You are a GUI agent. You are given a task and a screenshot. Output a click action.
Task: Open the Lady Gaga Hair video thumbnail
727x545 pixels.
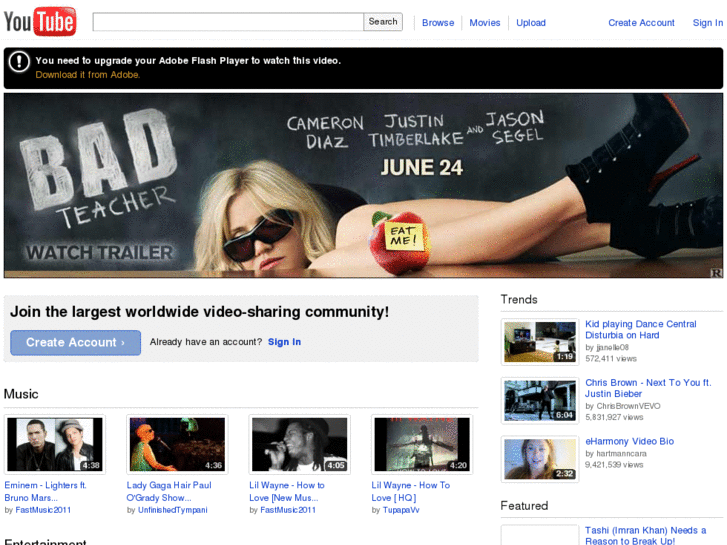click(x=177, y=444)
